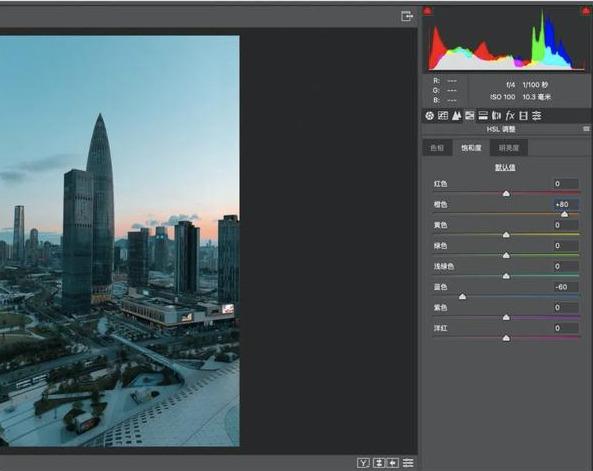Click the 蓝色 -60 value field

pyautogui.click(x=565, y=287)
